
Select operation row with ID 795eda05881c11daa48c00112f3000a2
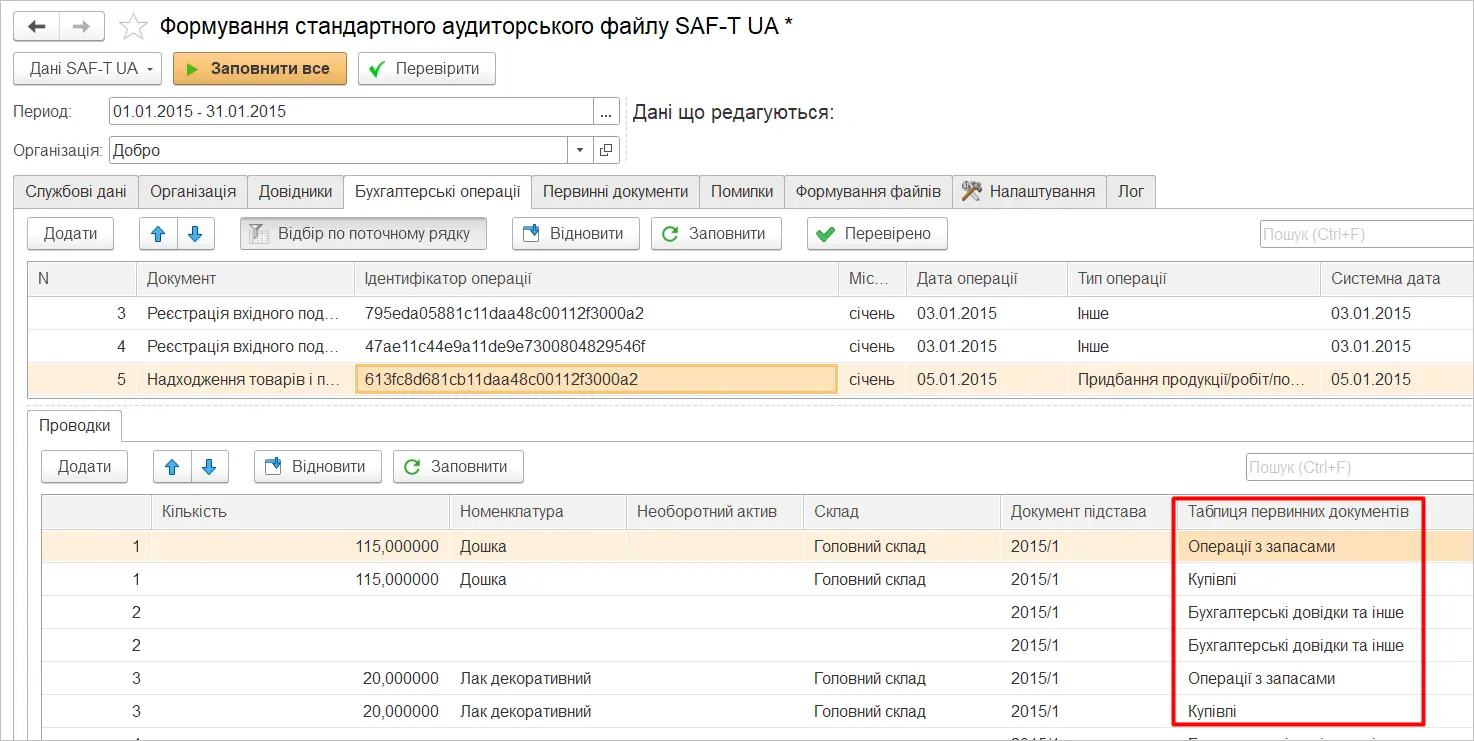click(750, 313)
